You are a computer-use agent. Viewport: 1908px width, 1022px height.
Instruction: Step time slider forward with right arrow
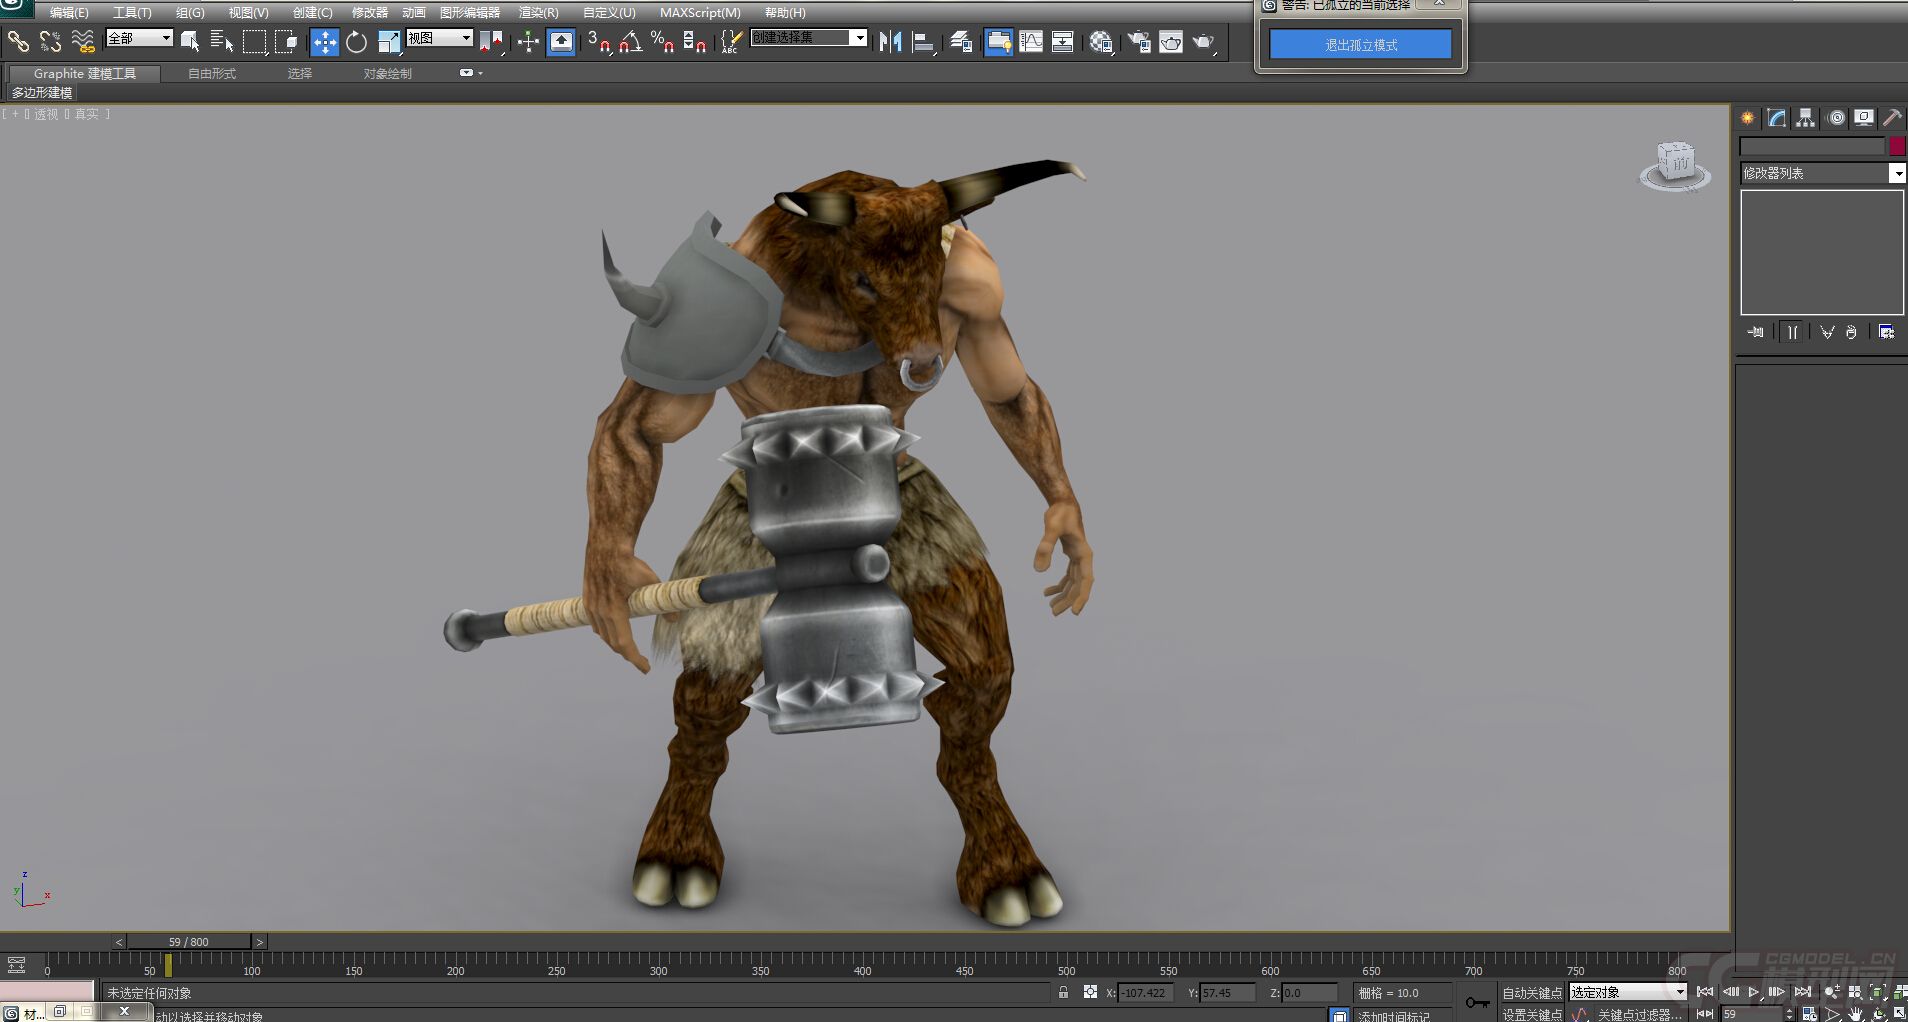click(259, 941)
